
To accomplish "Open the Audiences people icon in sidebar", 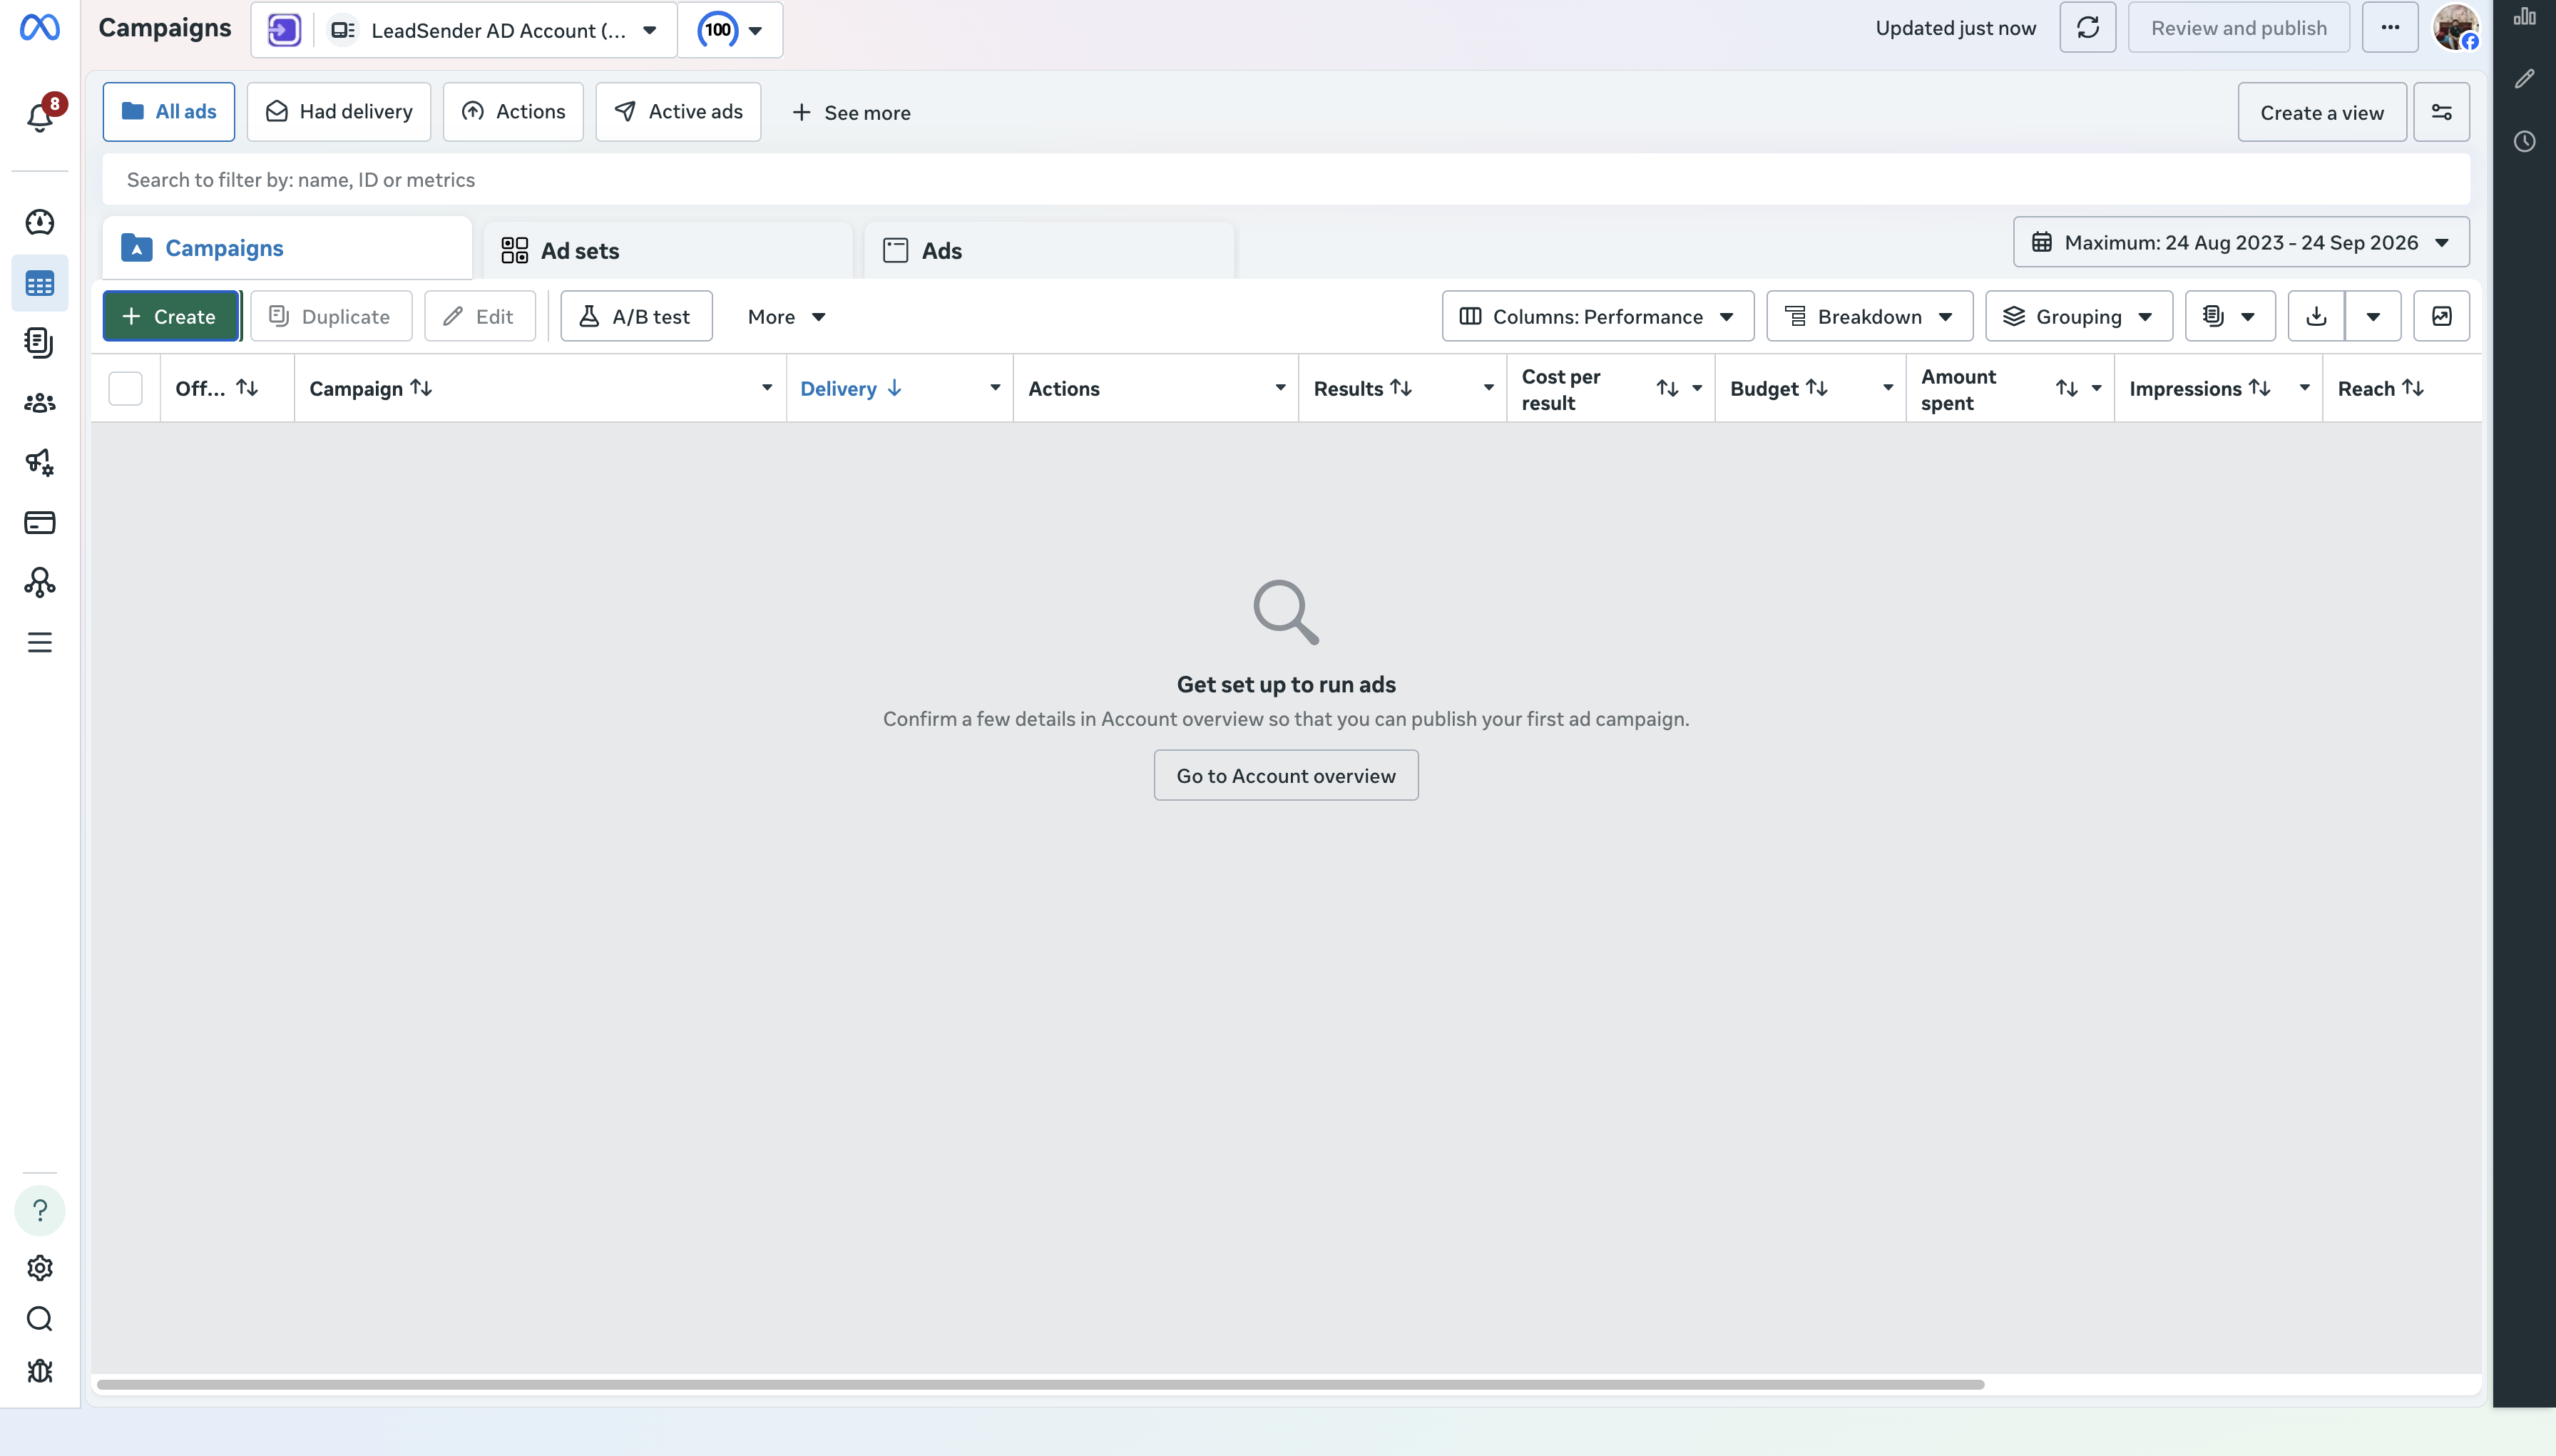I will tap(40, 403).
